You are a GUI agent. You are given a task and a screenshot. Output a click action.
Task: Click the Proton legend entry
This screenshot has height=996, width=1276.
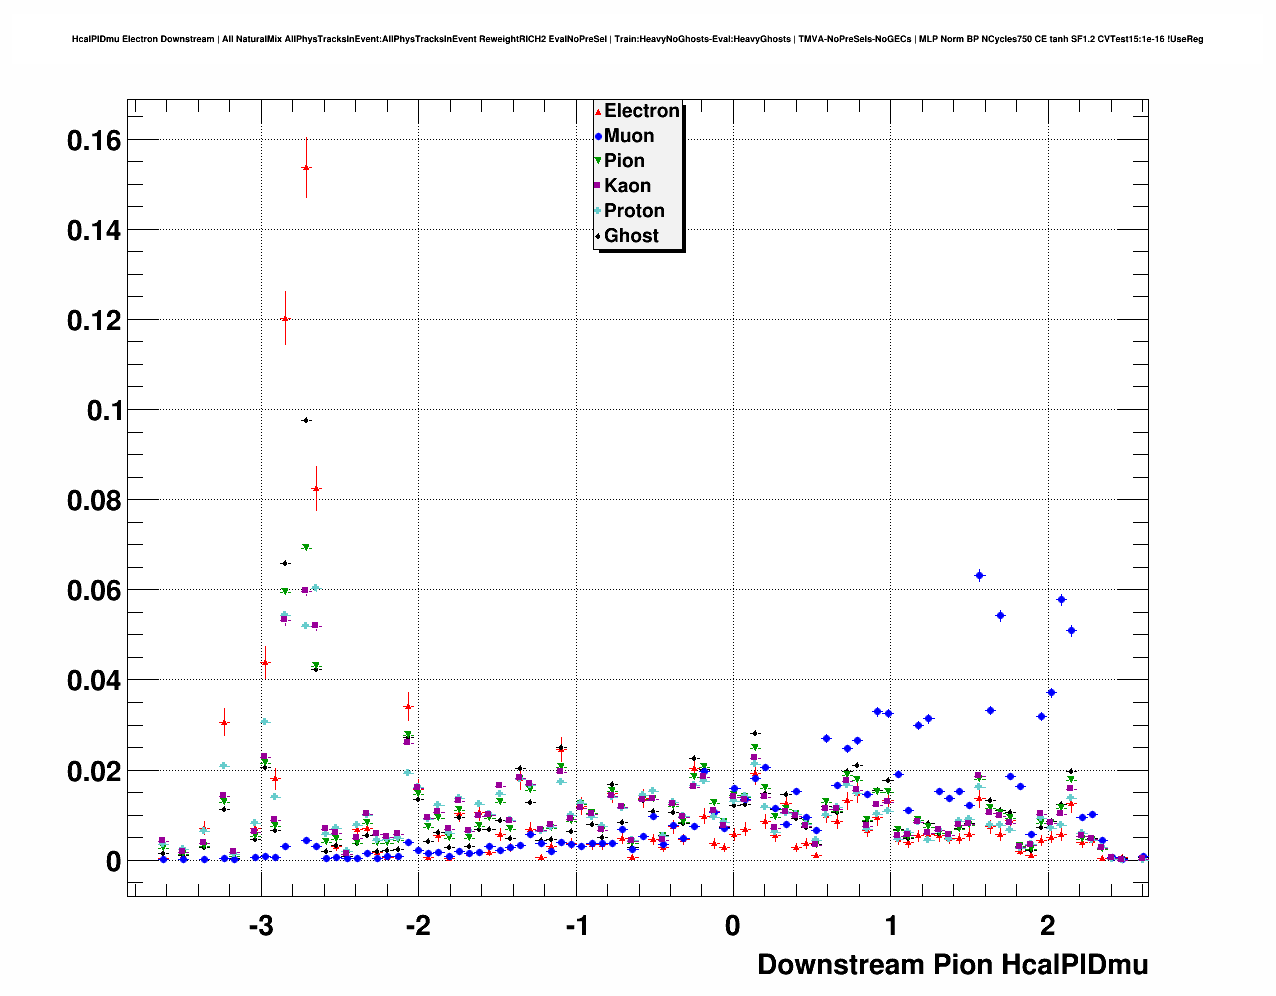click(x=630, y=211)
